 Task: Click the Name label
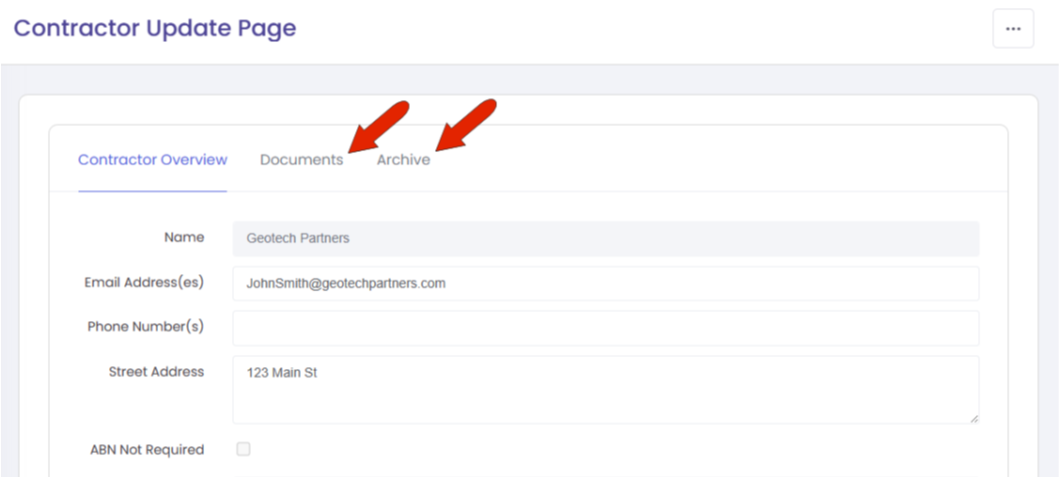[x=184, y=237]
